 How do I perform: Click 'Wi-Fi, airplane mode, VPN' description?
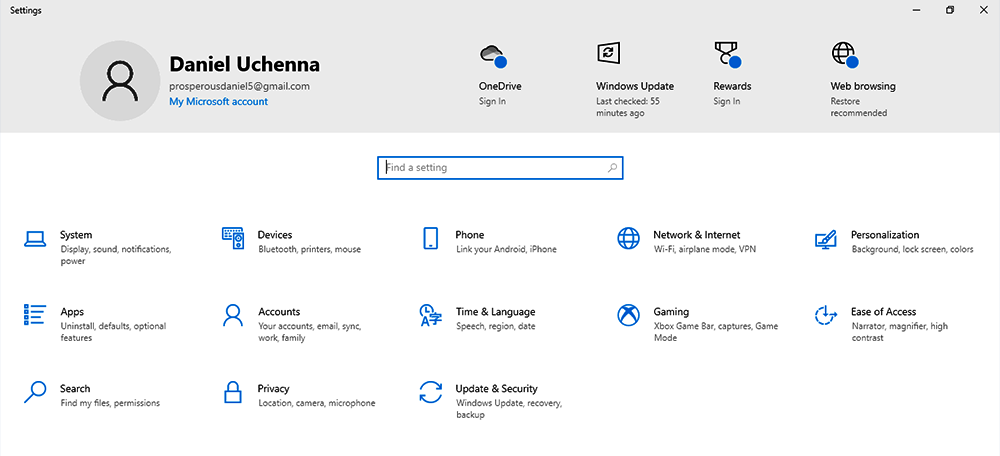[705, 249]
